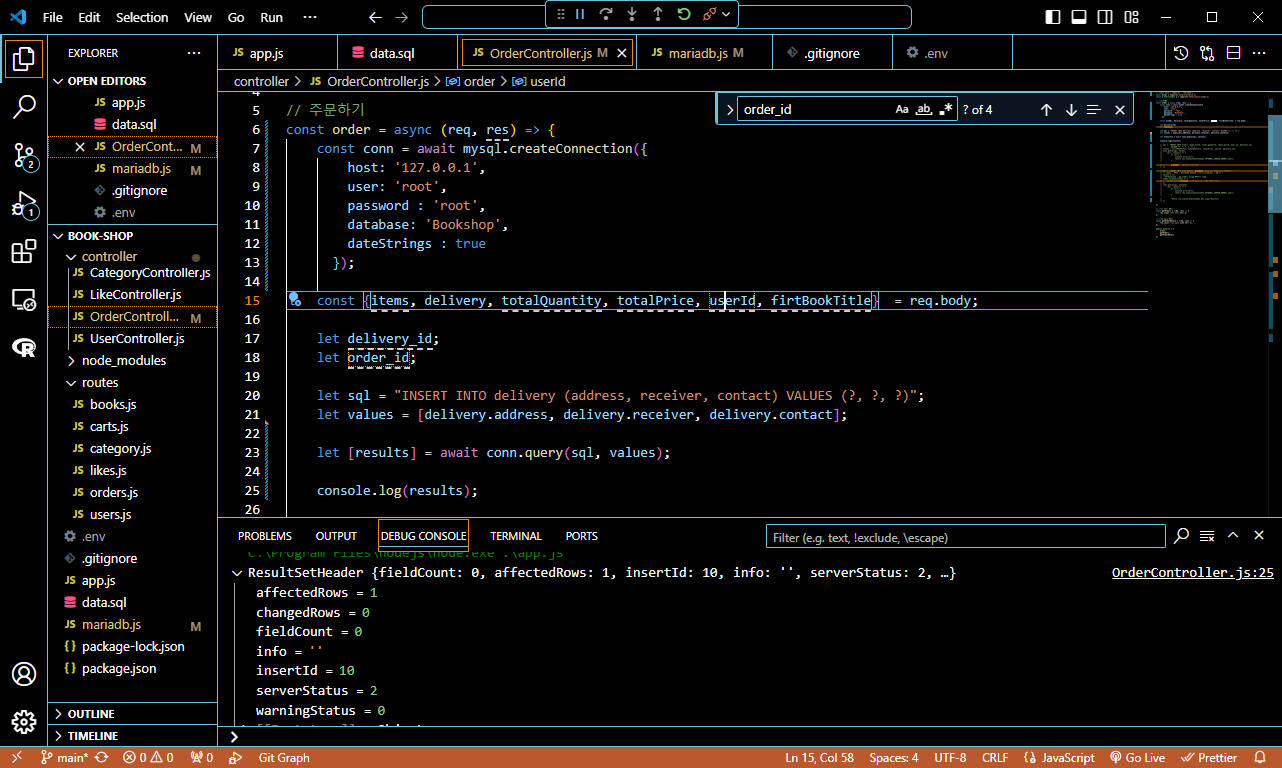
Task: Open Source Control view with 2 changes
Action: 24,155
